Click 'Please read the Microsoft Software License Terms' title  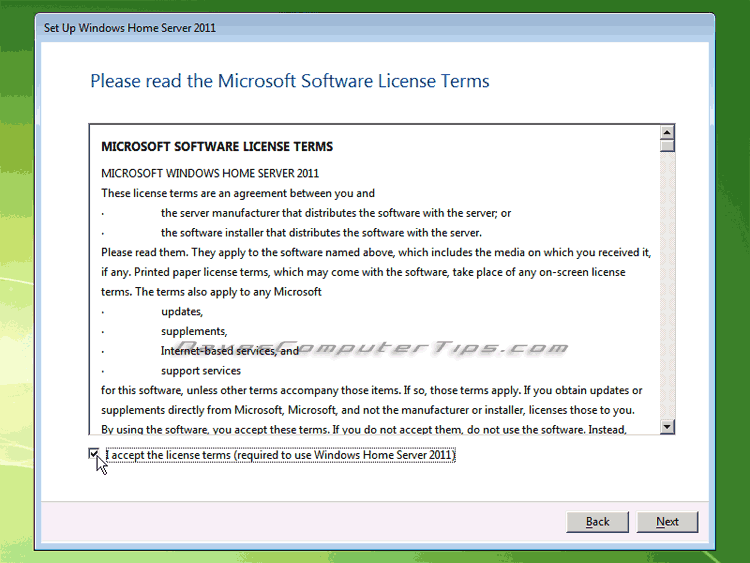click(290, 81)
